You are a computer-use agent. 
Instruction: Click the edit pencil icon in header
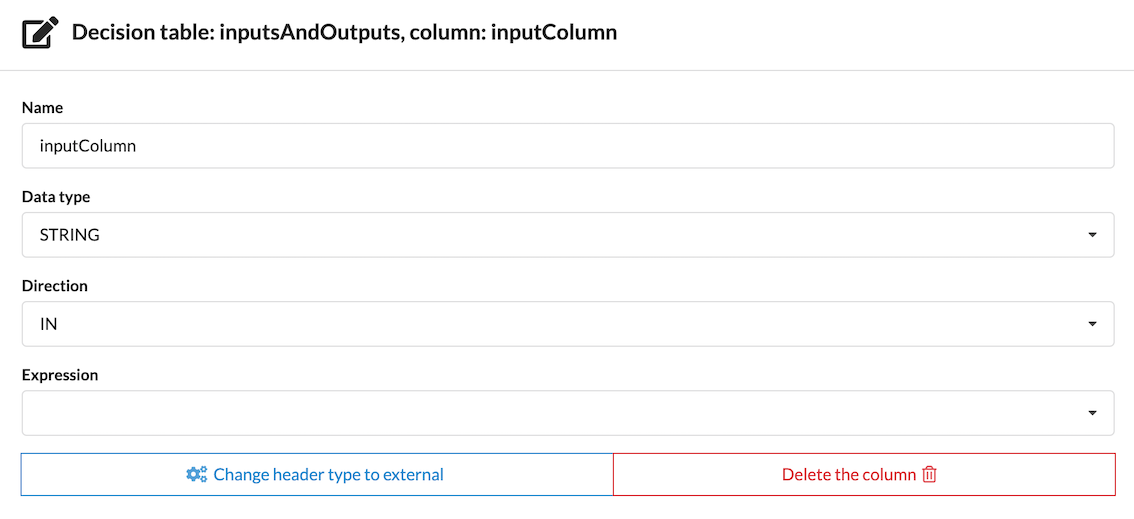point(40,33)
